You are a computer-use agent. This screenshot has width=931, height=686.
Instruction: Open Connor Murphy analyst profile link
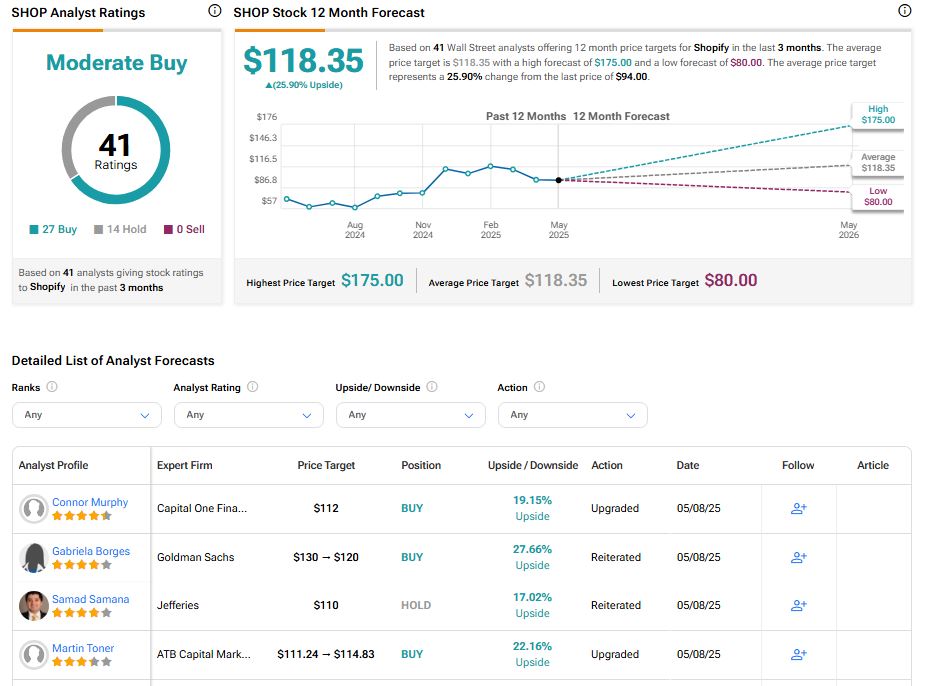90,502
